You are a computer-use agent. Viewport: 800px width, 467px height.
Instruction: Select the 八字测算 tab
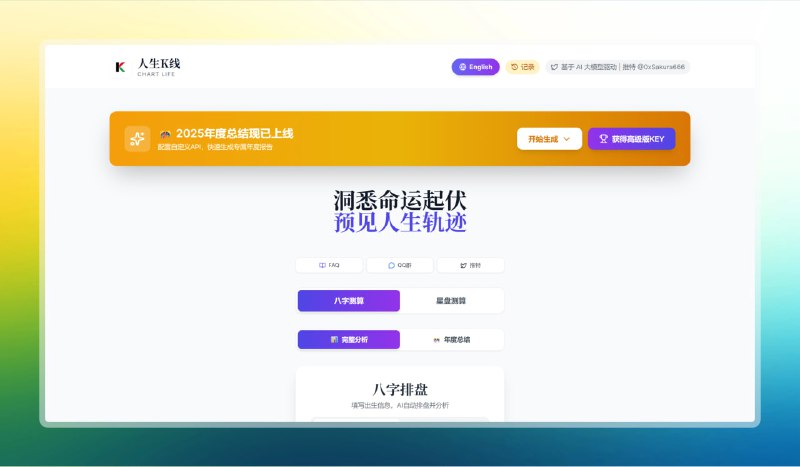[349, 301]
